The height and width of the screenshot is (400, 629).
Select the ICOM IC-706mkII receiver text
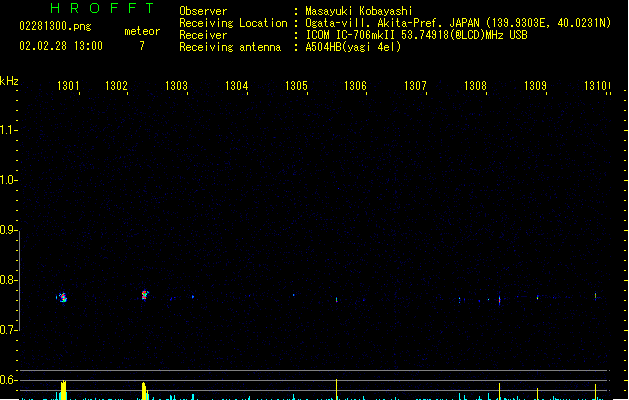click(416, 35)
